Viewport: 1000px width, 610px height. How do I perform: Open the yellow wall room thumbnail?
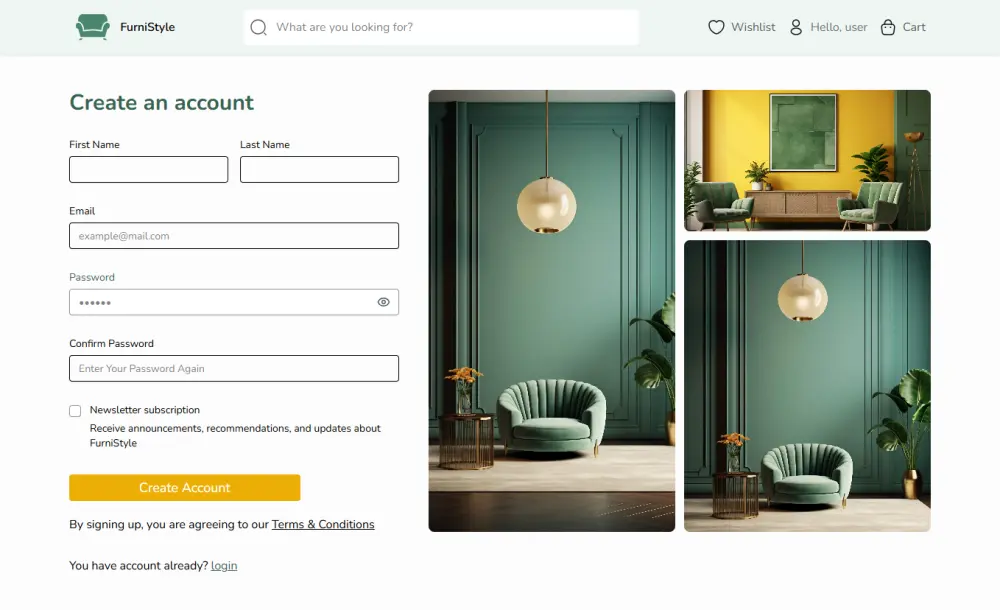point(807,160)
